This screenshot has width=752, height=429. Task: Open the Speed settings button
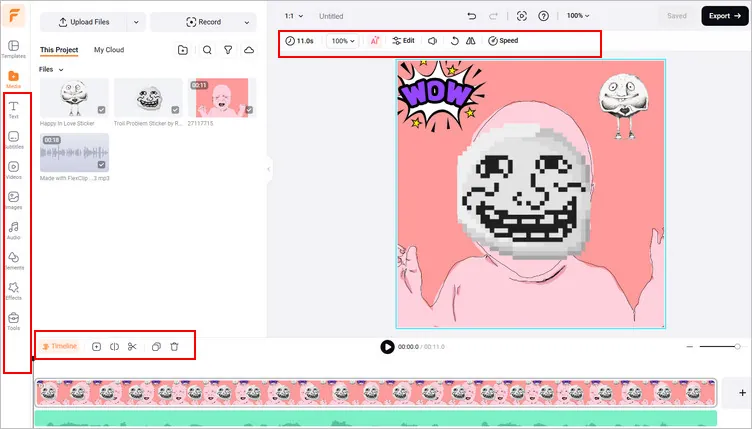point(503,41)
